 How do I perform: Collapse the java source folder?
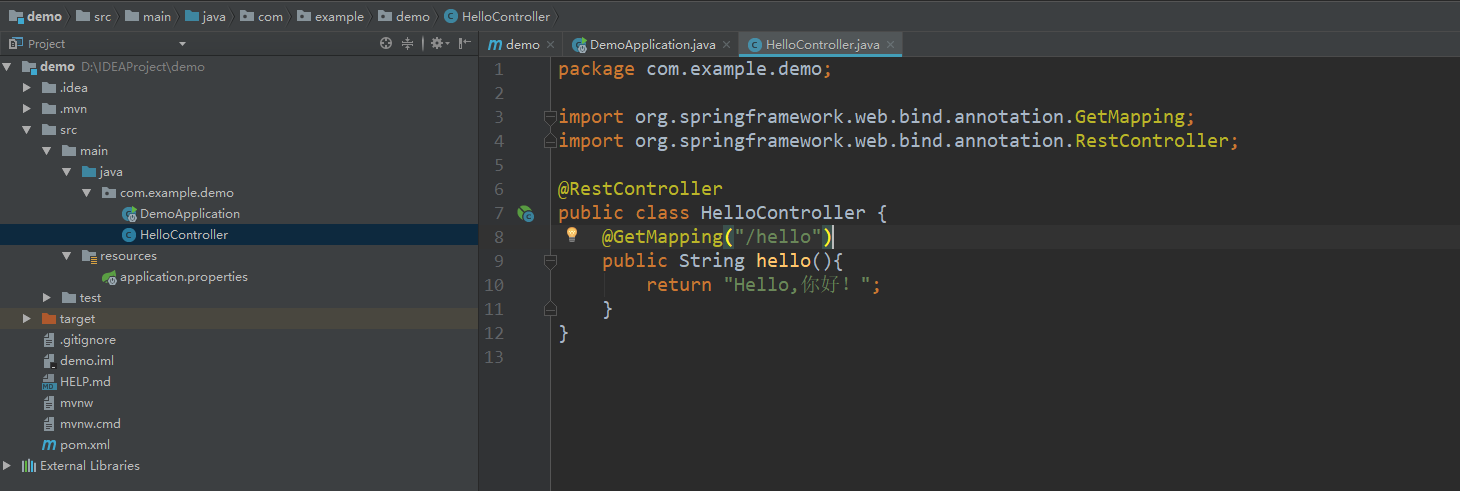[66, 172]
